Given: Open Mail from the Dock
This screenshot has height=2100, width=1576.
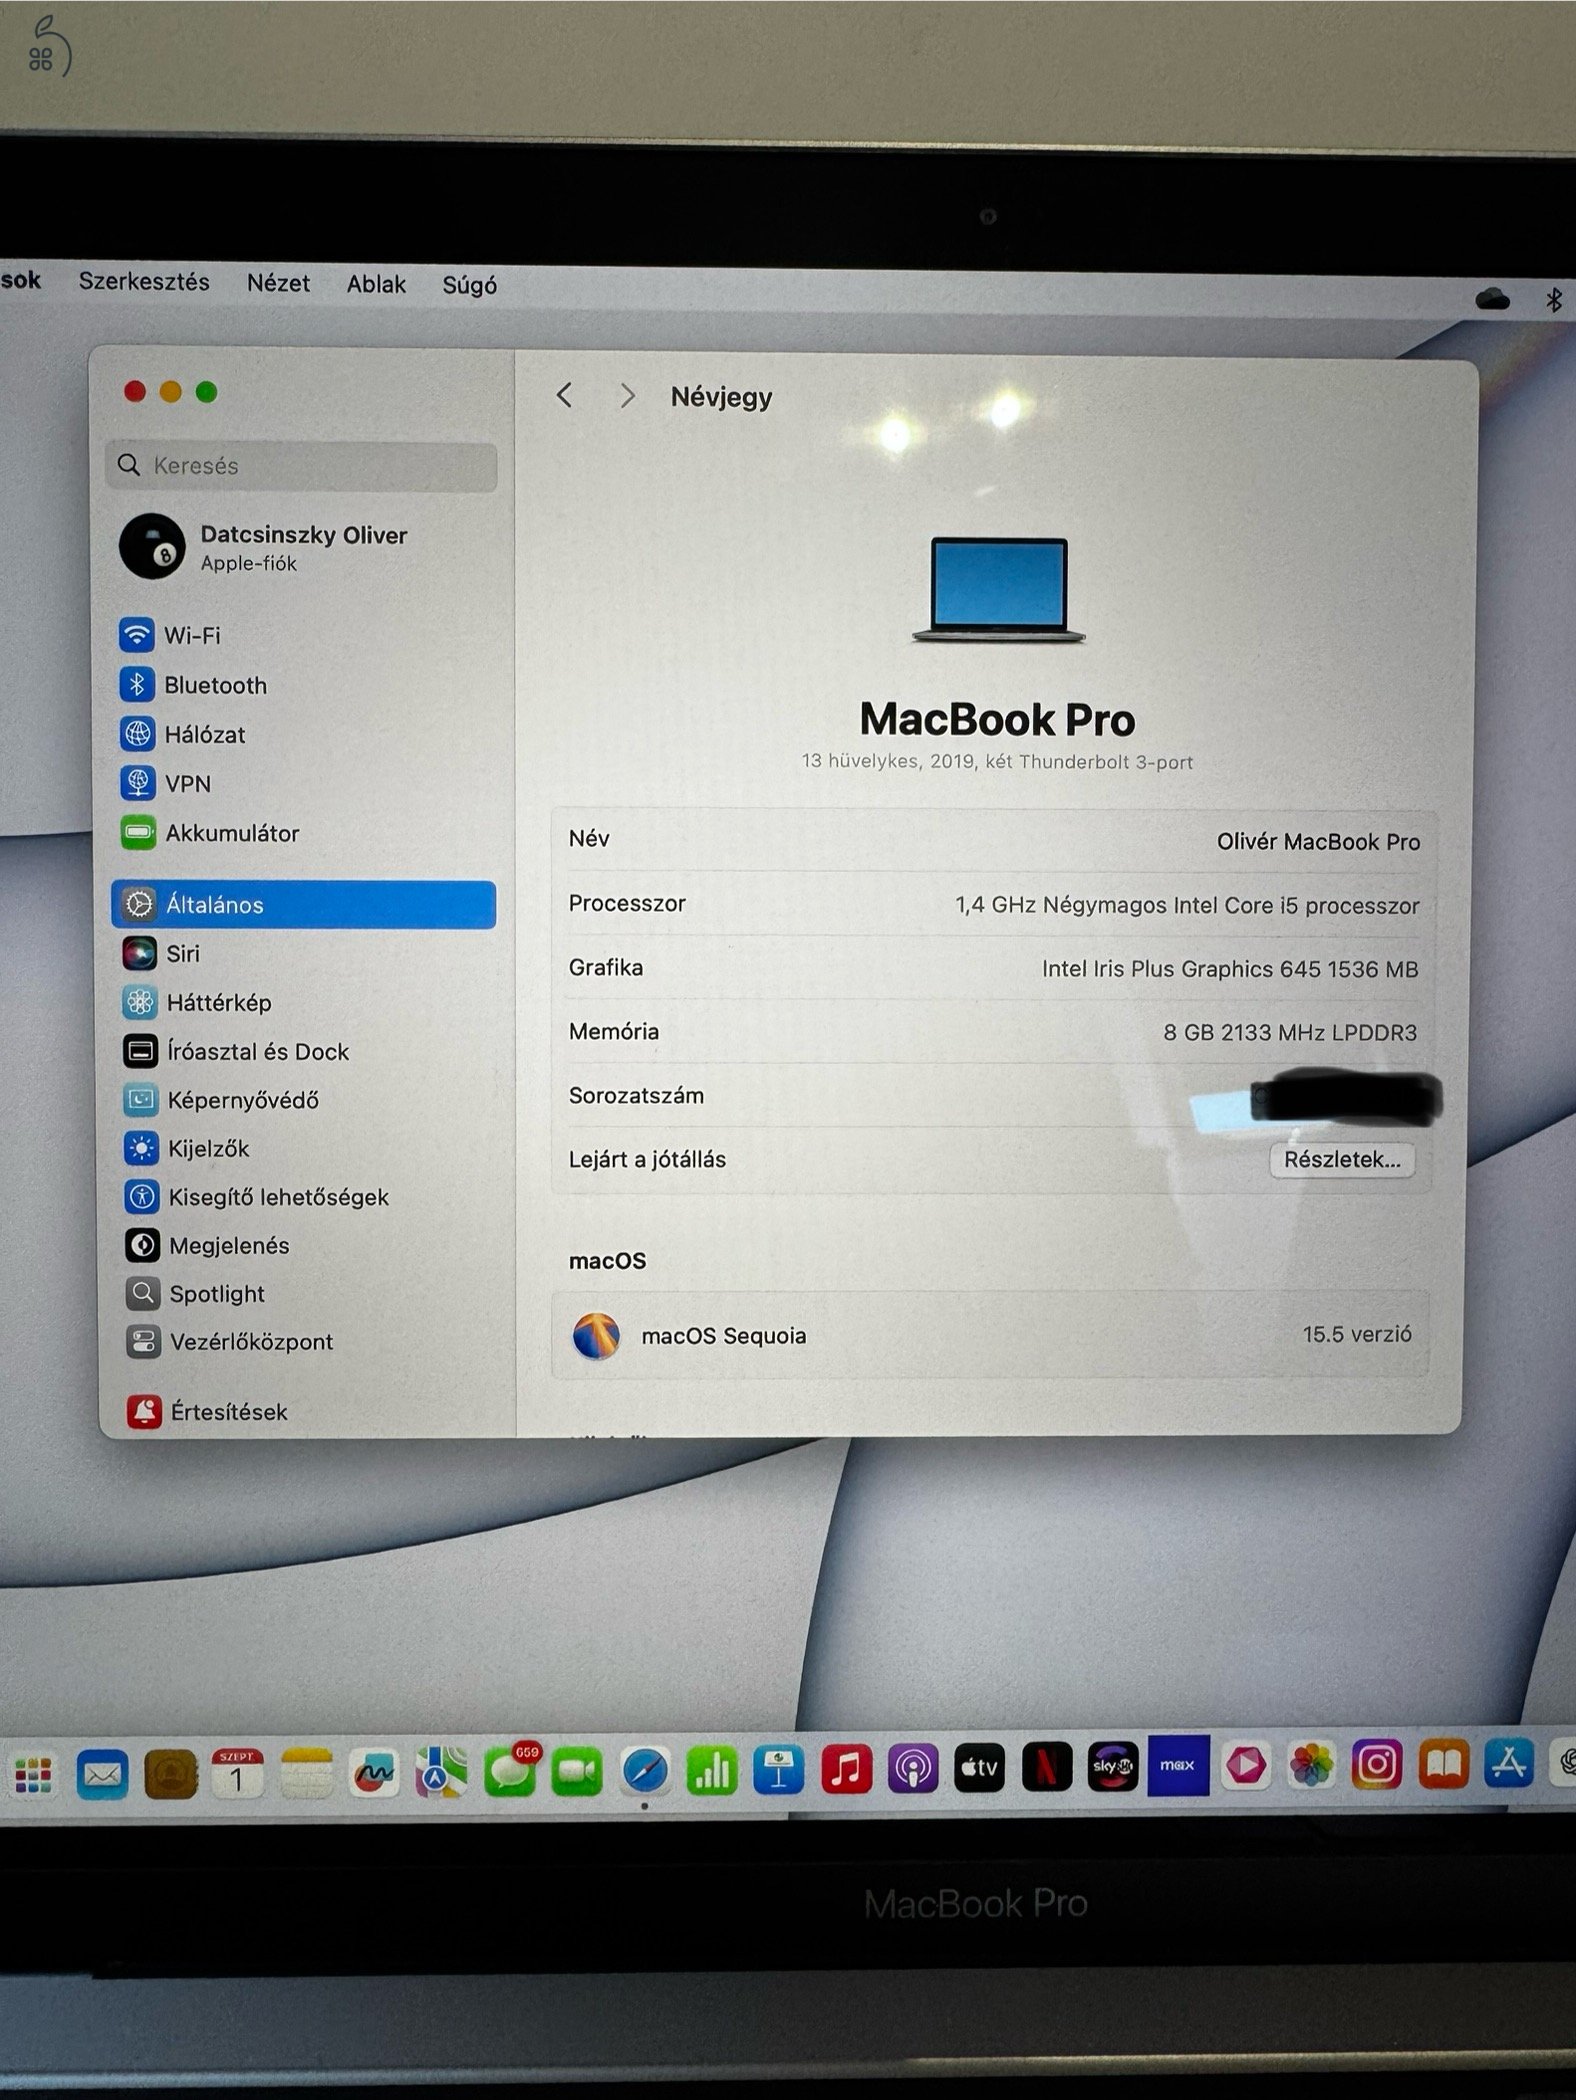Looking at the screenshot, I should [x=103, y=1776].
